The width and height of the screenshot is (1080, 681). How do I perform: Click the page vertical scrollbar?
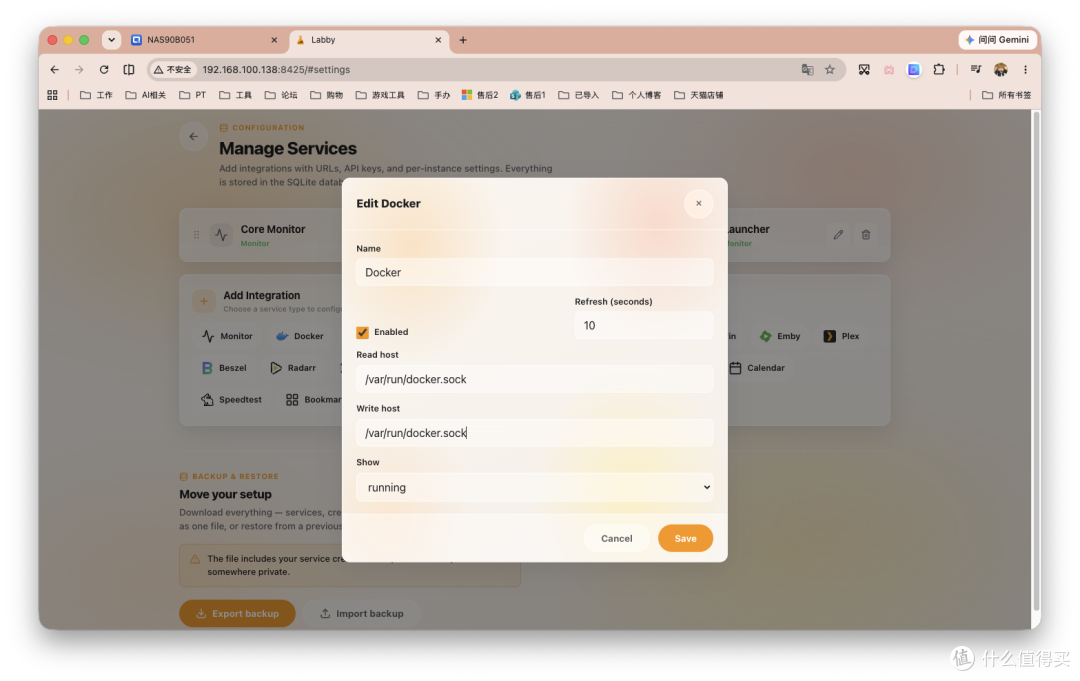(x=1036, y=361)
